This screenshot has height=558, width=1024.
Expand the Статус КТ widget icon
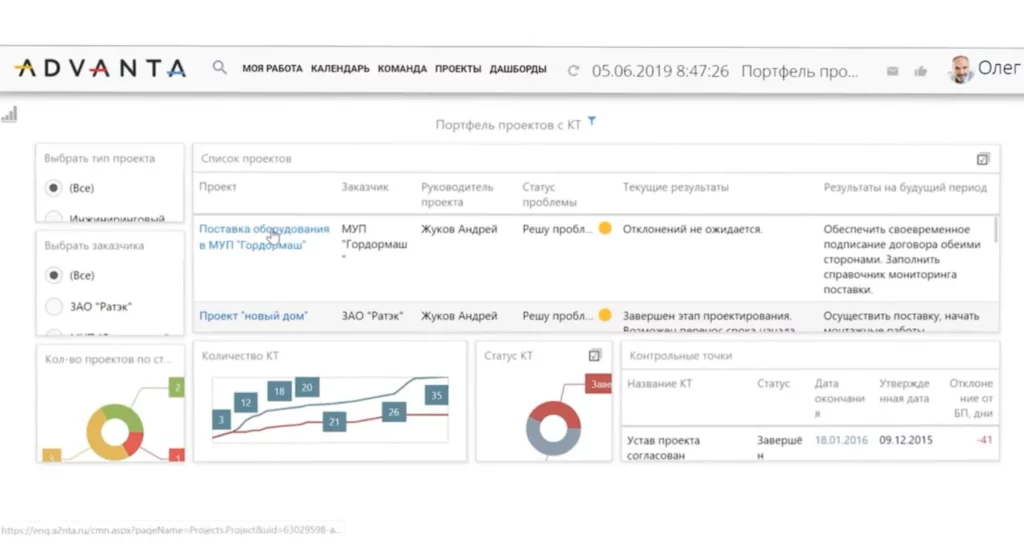595,355
